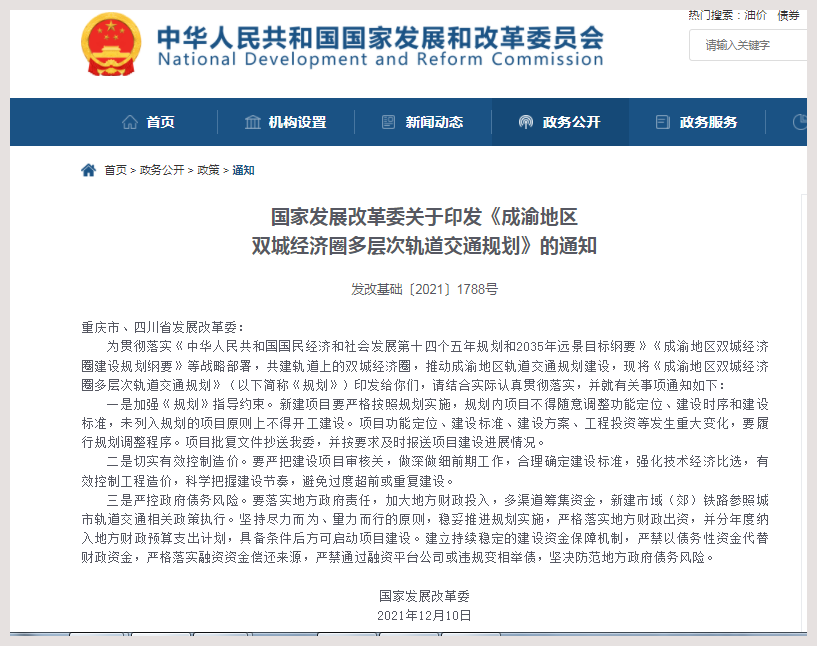Click the 政策 breadcrumb link
Viewport: 817px width, 646px height.
(x=208, y=170)
